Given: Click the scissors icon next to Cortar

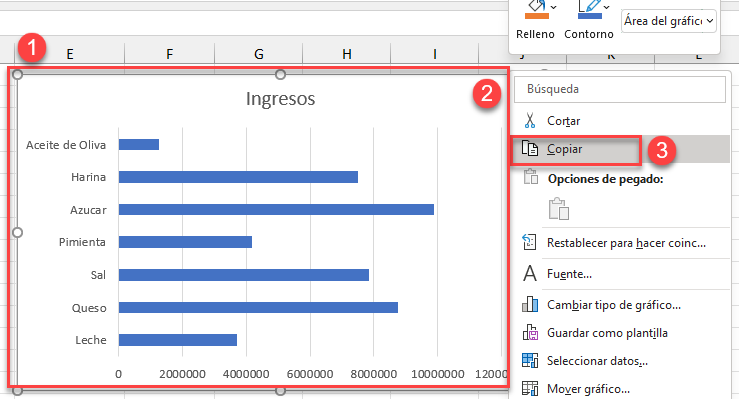Looking at the screenshot, I should [530, 121].
